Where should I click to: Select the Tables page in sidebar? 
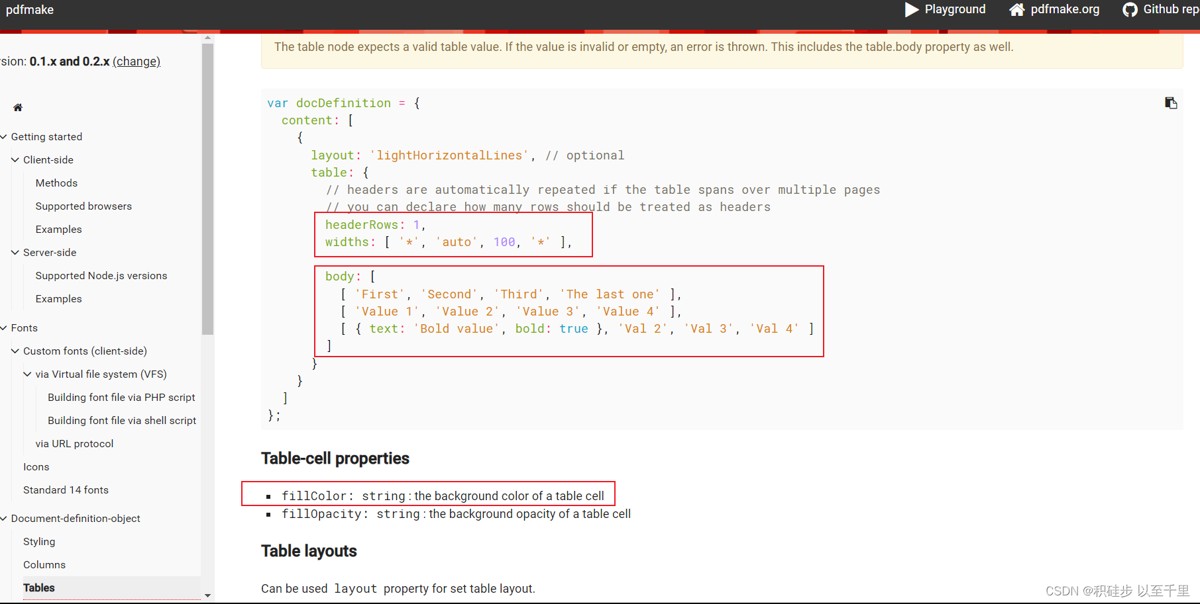(x=39, y=588)
